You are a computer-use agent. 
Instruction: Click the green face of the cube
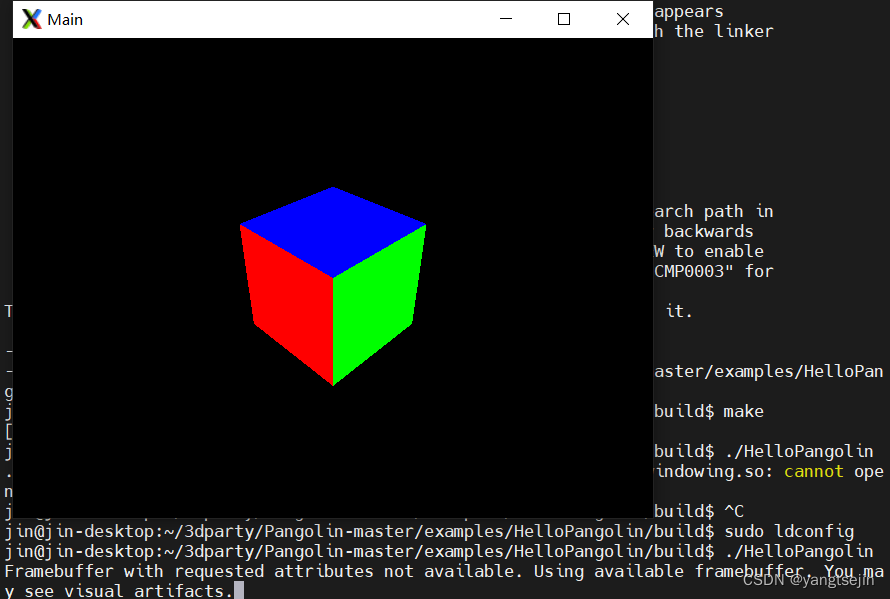tap(376, 304)
